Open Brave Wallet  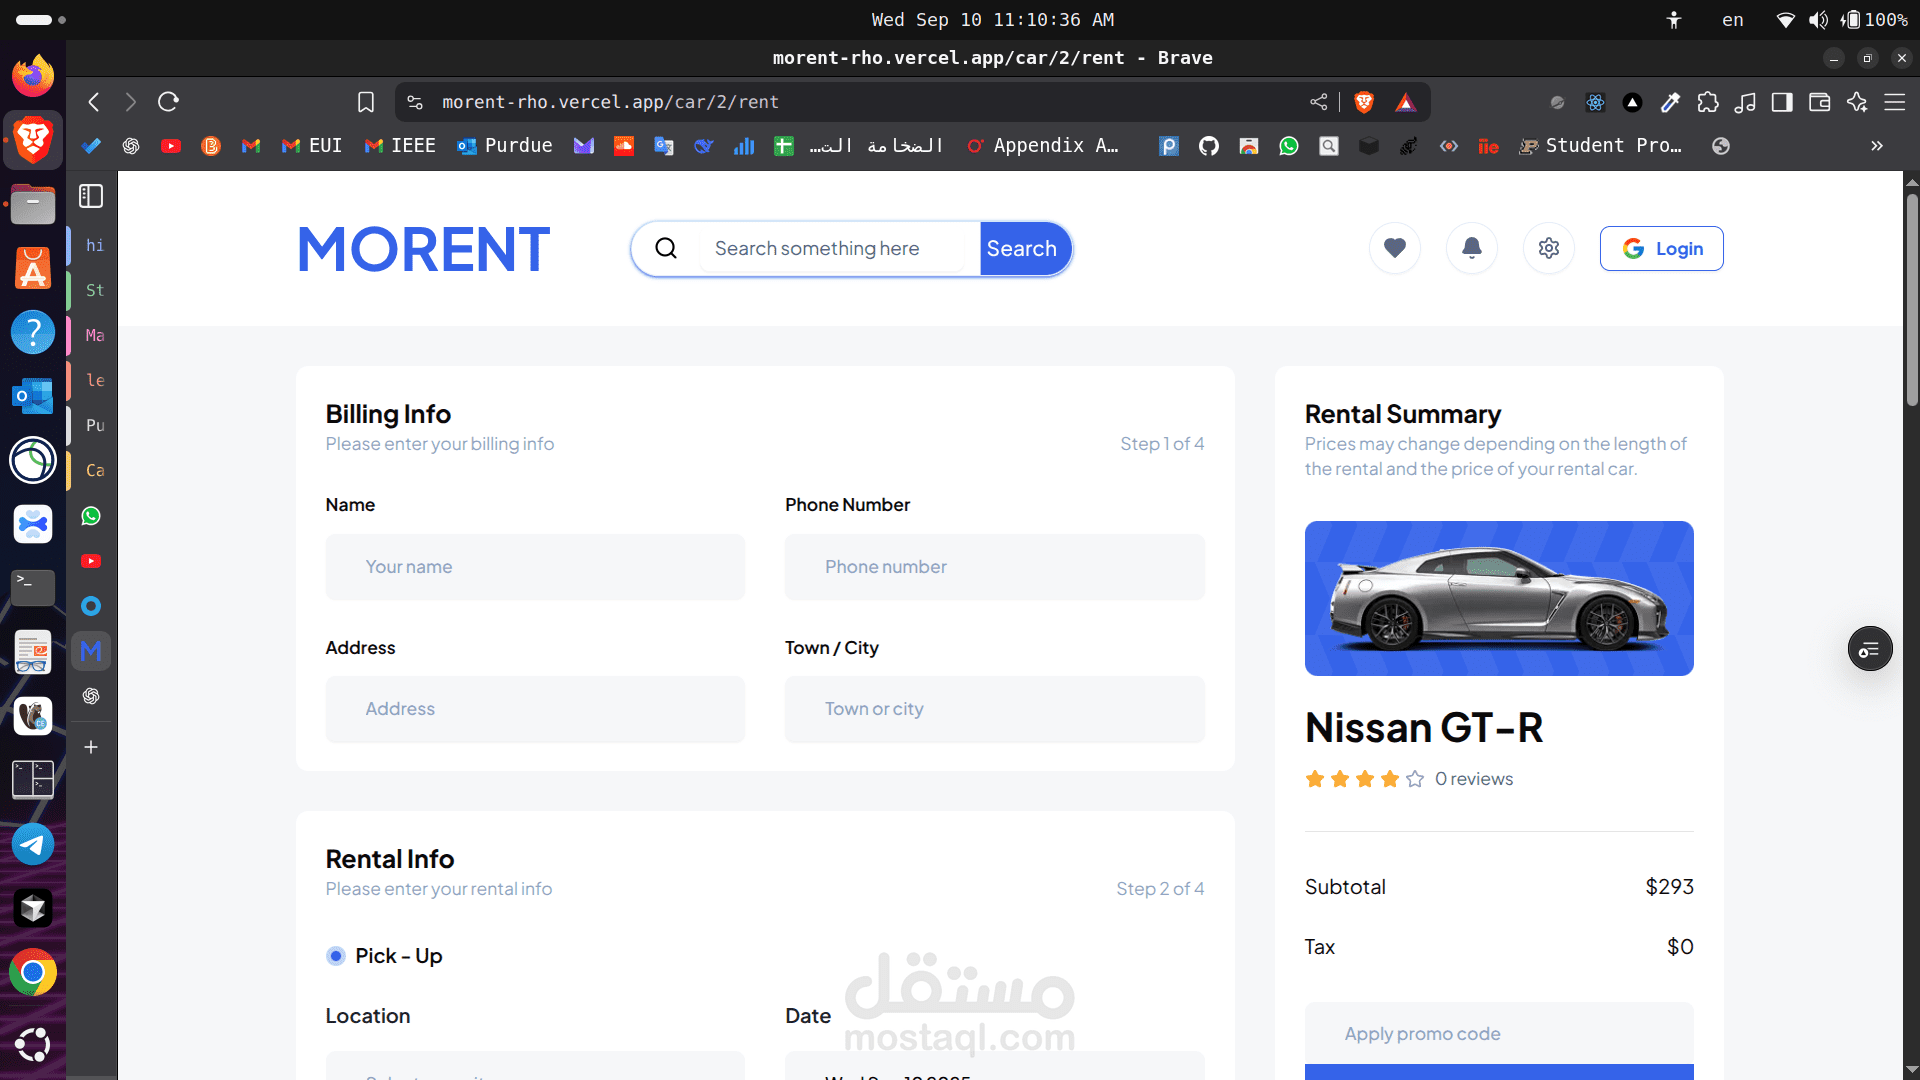[x=1820, y=102]
